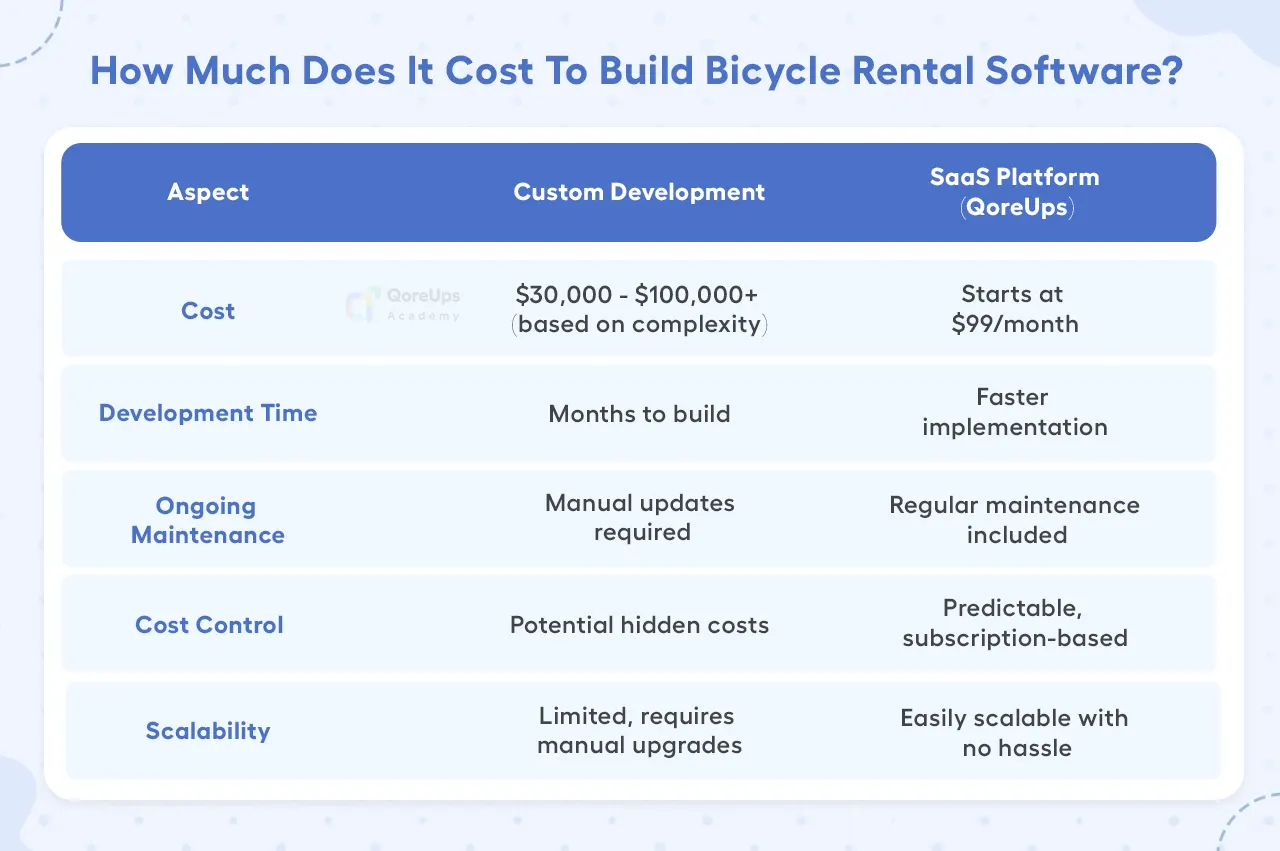1280x851 pixels.
Task: Click the "Predictable, subscription-based" cell
Action: point(1014,623)
